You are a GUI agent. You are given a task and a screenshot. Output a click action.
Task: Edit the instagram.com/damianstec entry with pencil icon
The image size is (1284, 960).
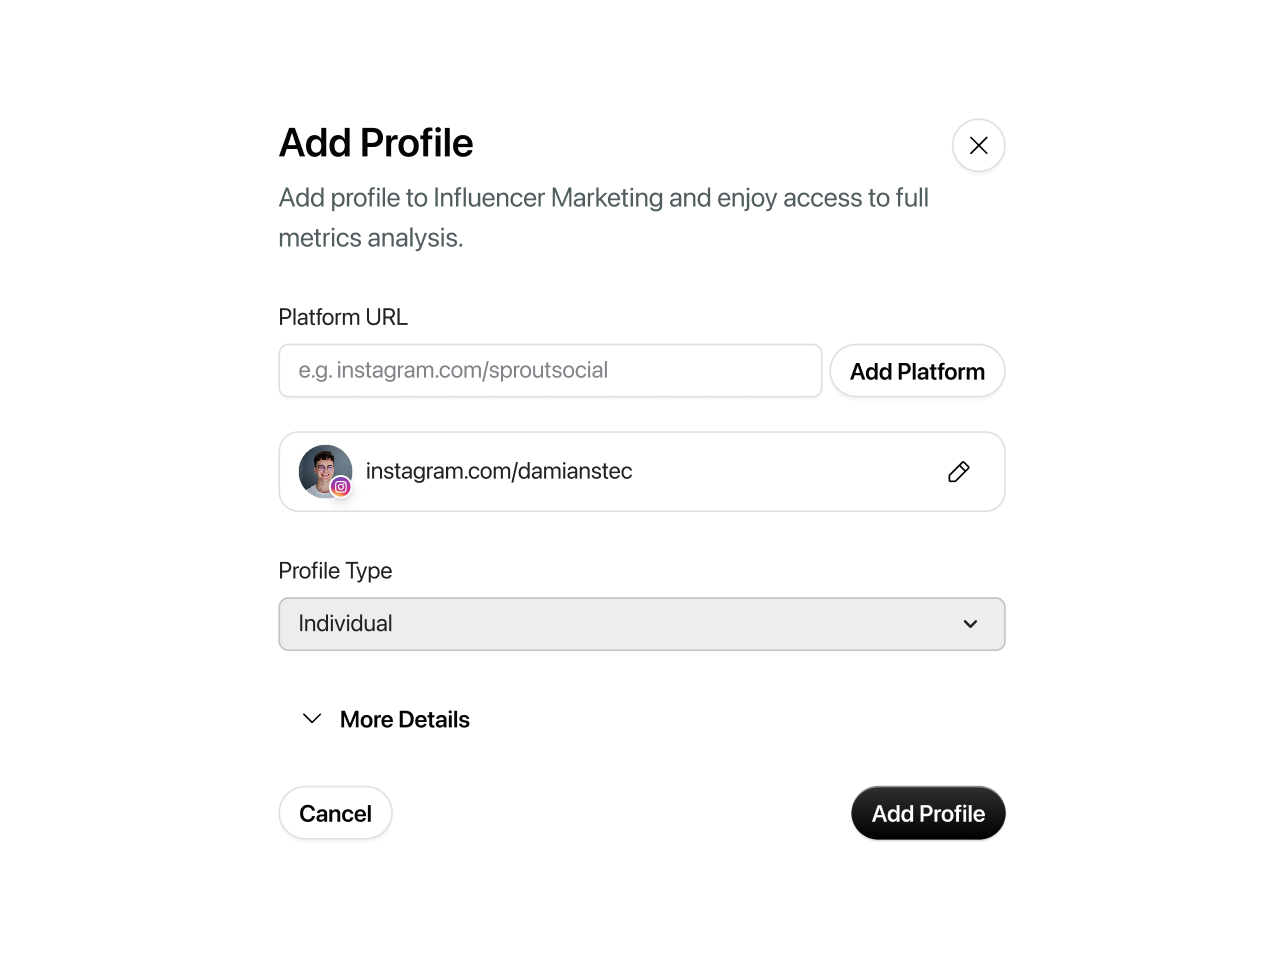coord(958,472)
